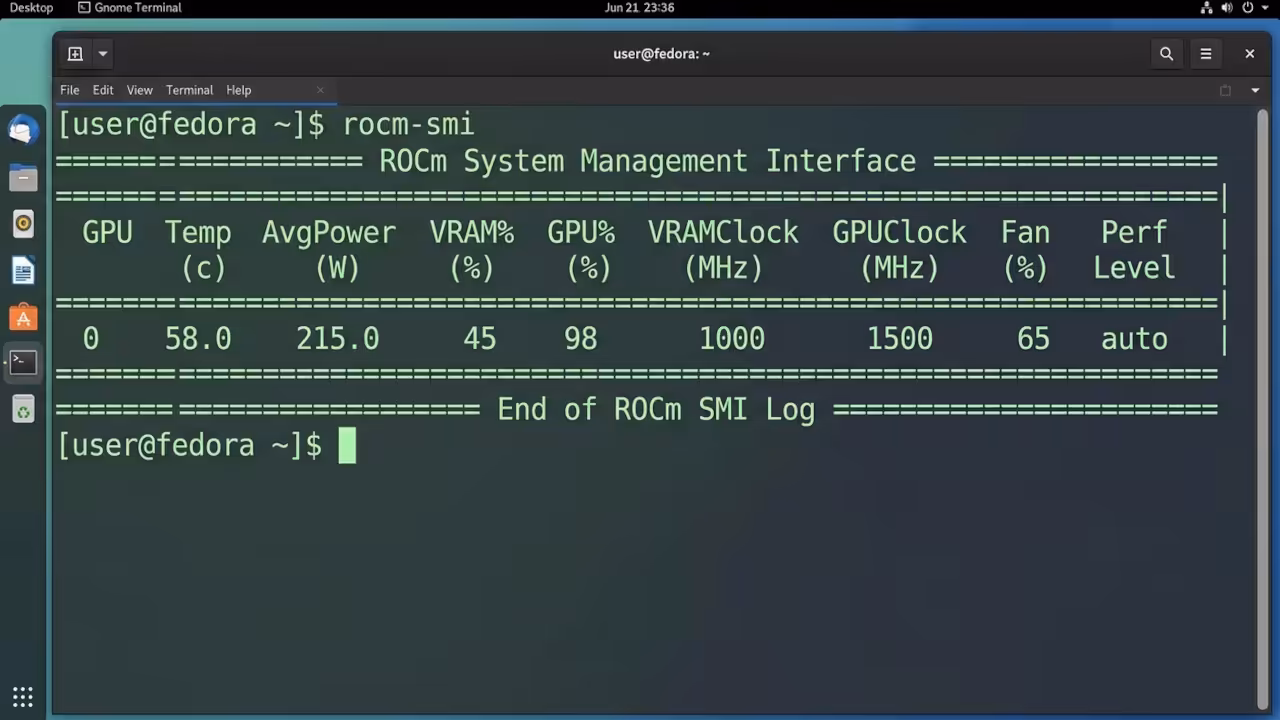Open Gnome Terminal app menu in top bar

pyautogui.click(x=130, y=7)
